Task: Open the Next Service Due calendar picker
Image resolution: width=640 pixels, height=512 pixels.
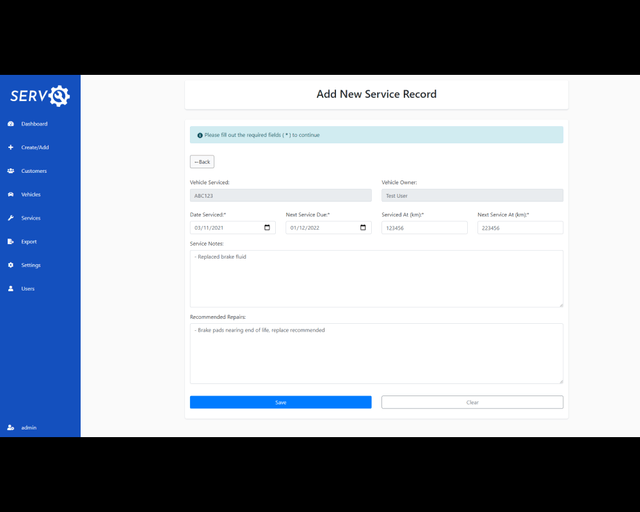Action: point(363,227)
